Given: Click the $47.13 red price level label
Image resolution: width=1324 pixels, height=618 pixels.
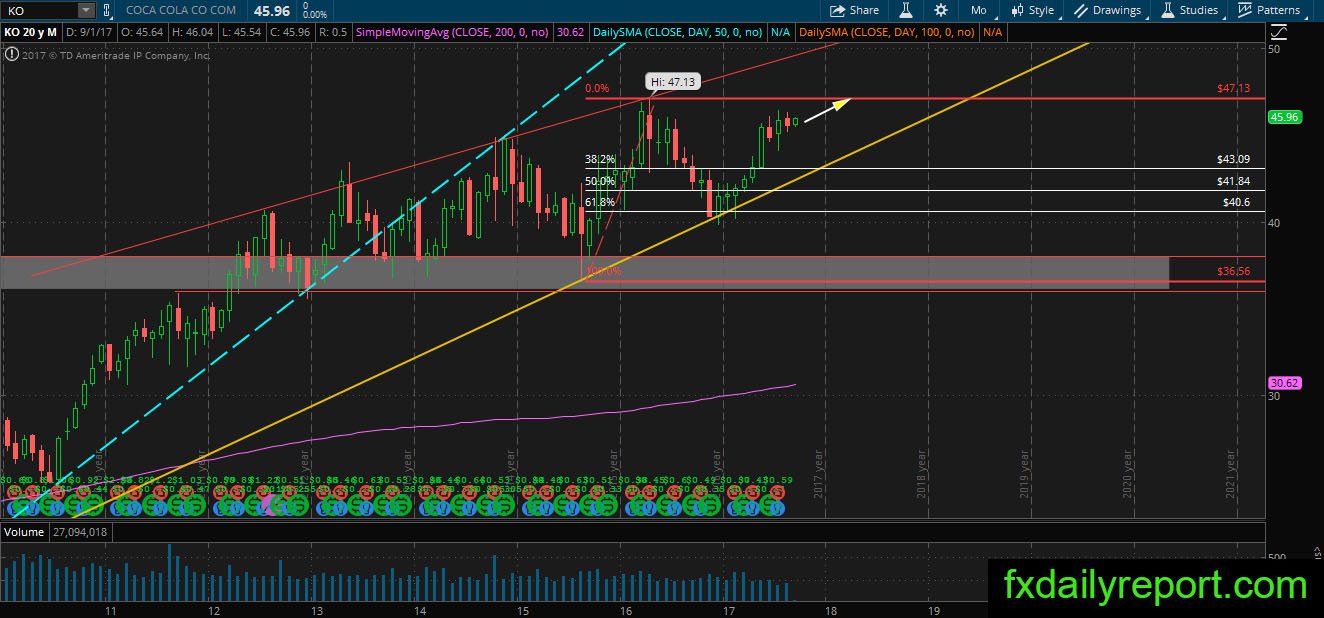Looking at the screenshot, I should coord(1234,88).
